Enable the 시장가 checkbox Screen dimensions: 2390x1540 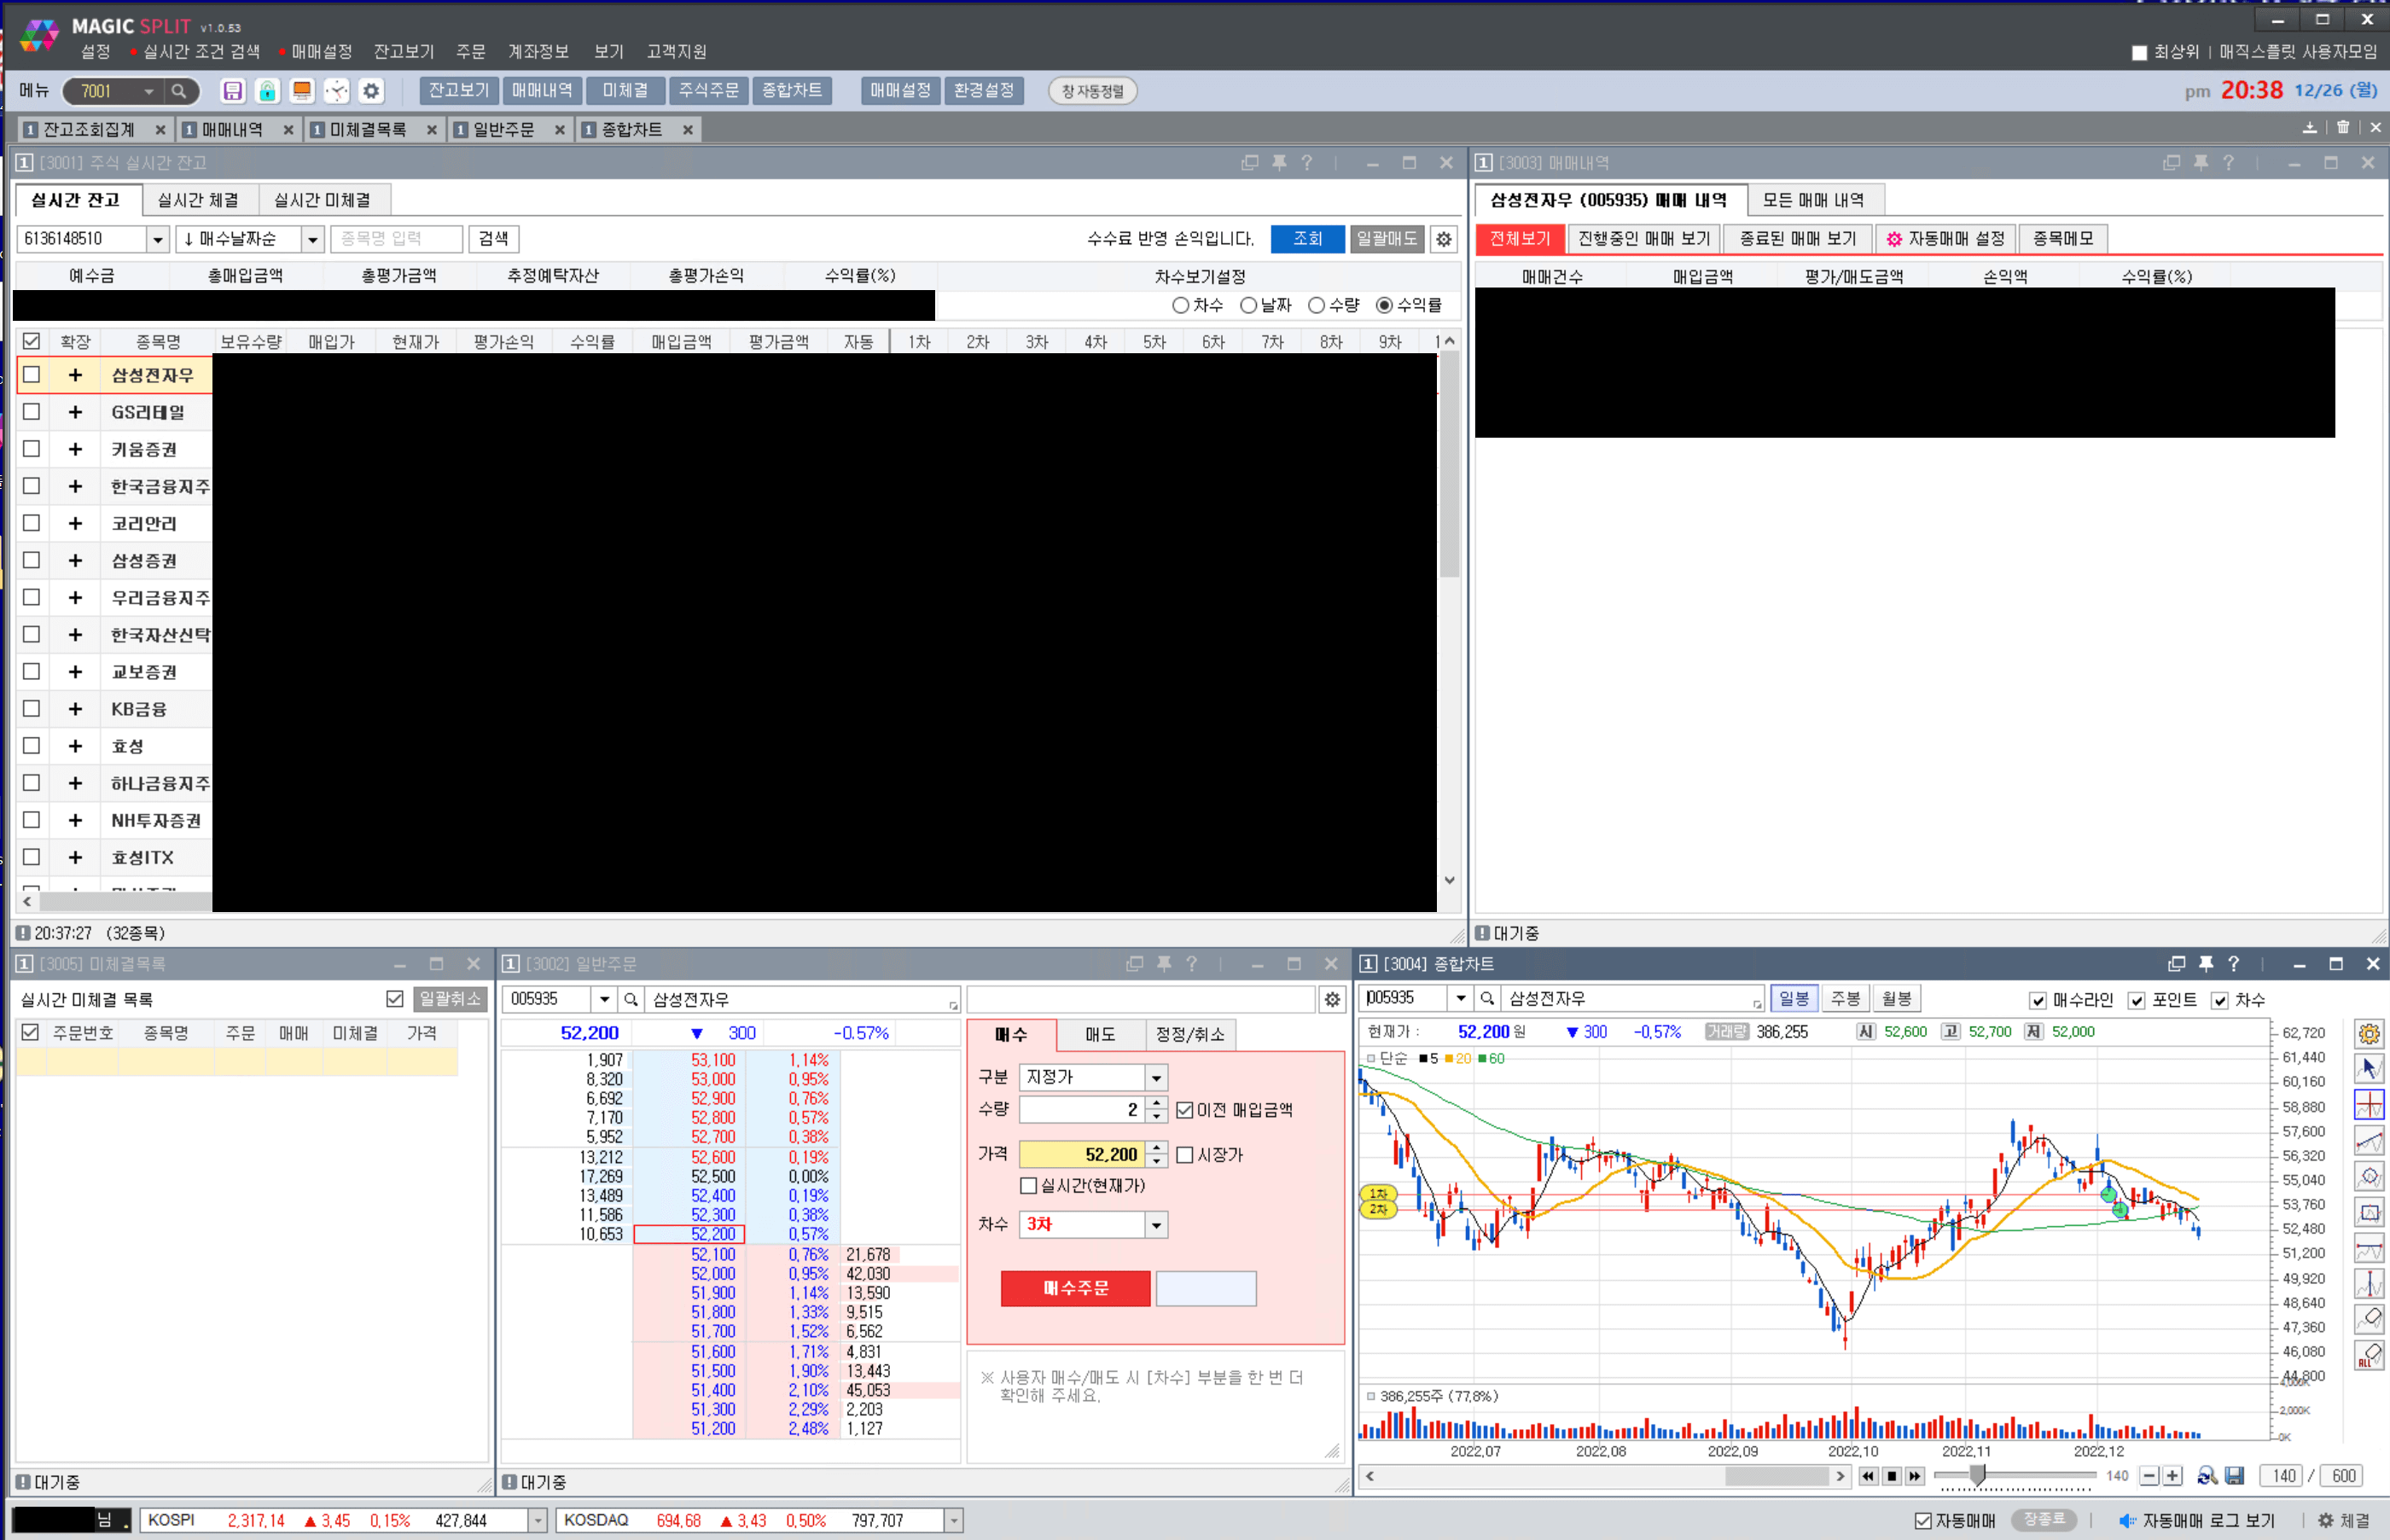1185,1155
